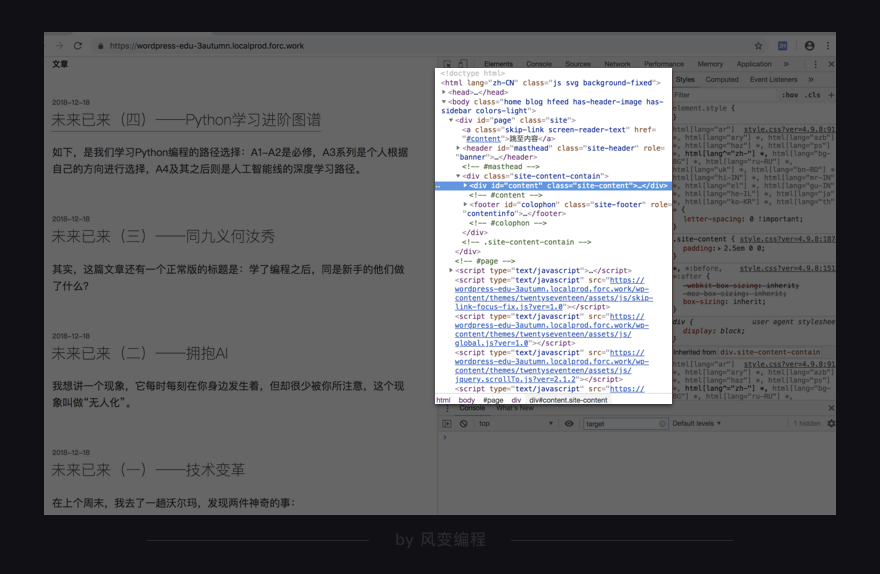Toggle the .cls class editor button
This screenshot has height=574, width=880.
tap(813, 95)
